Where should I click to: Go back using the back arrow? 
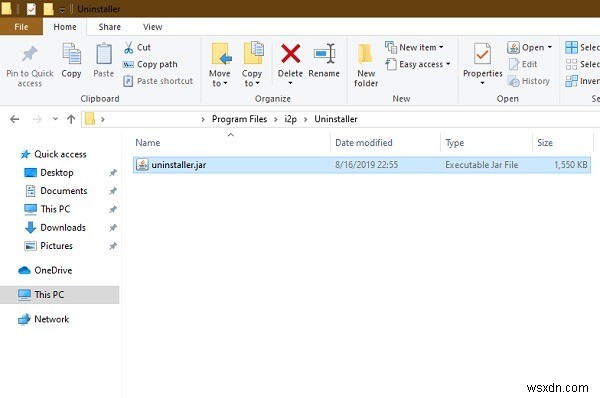pyautogui.click(x=15, y=119)
